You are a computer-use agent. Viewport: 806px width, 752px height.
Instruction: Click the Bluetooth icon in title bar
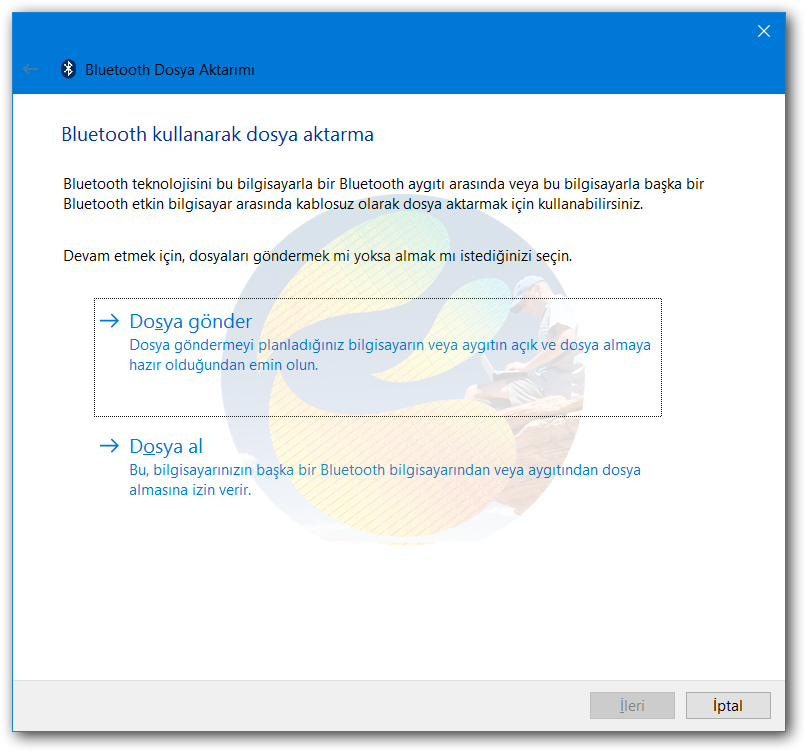click(68, 69)
